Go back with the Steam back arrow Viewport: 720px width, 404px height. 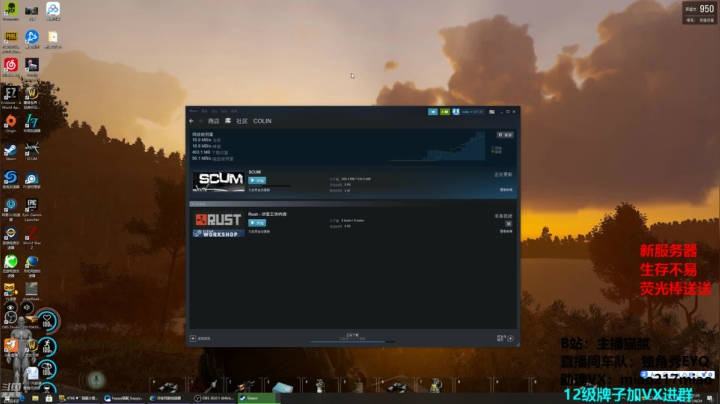[x=191, y=121]
